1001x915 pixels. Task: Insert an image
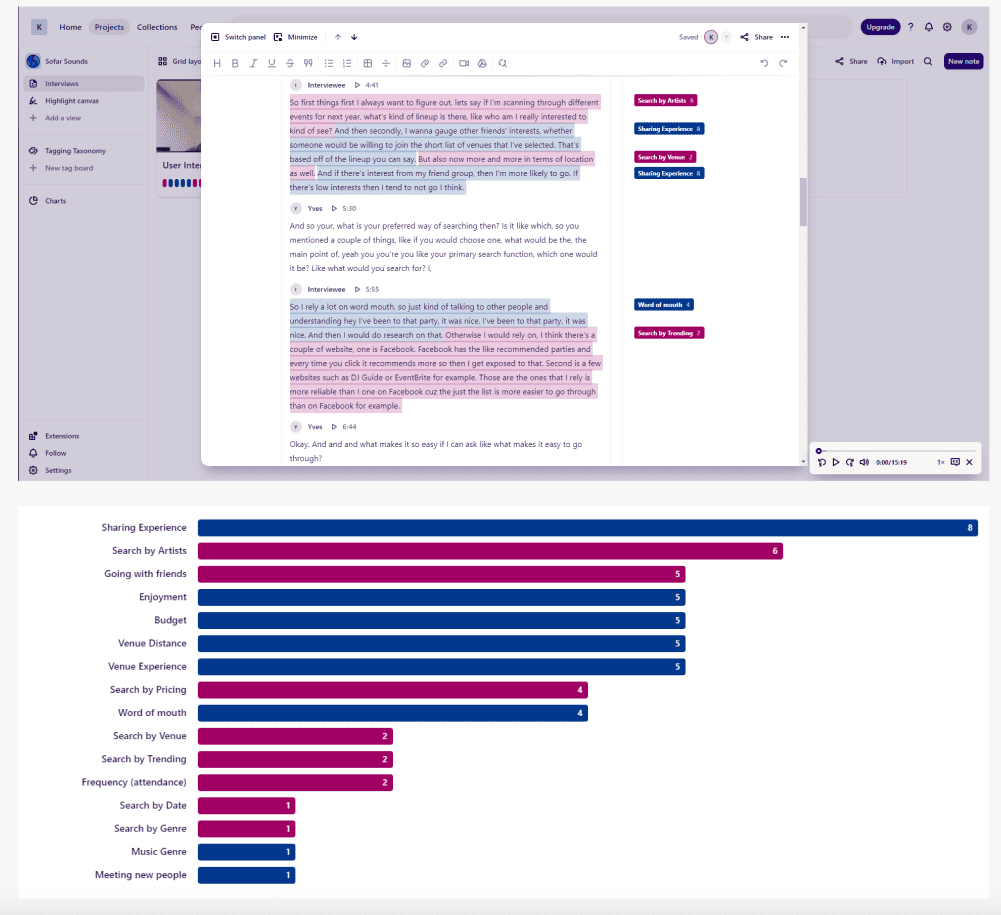click(407, 63)
